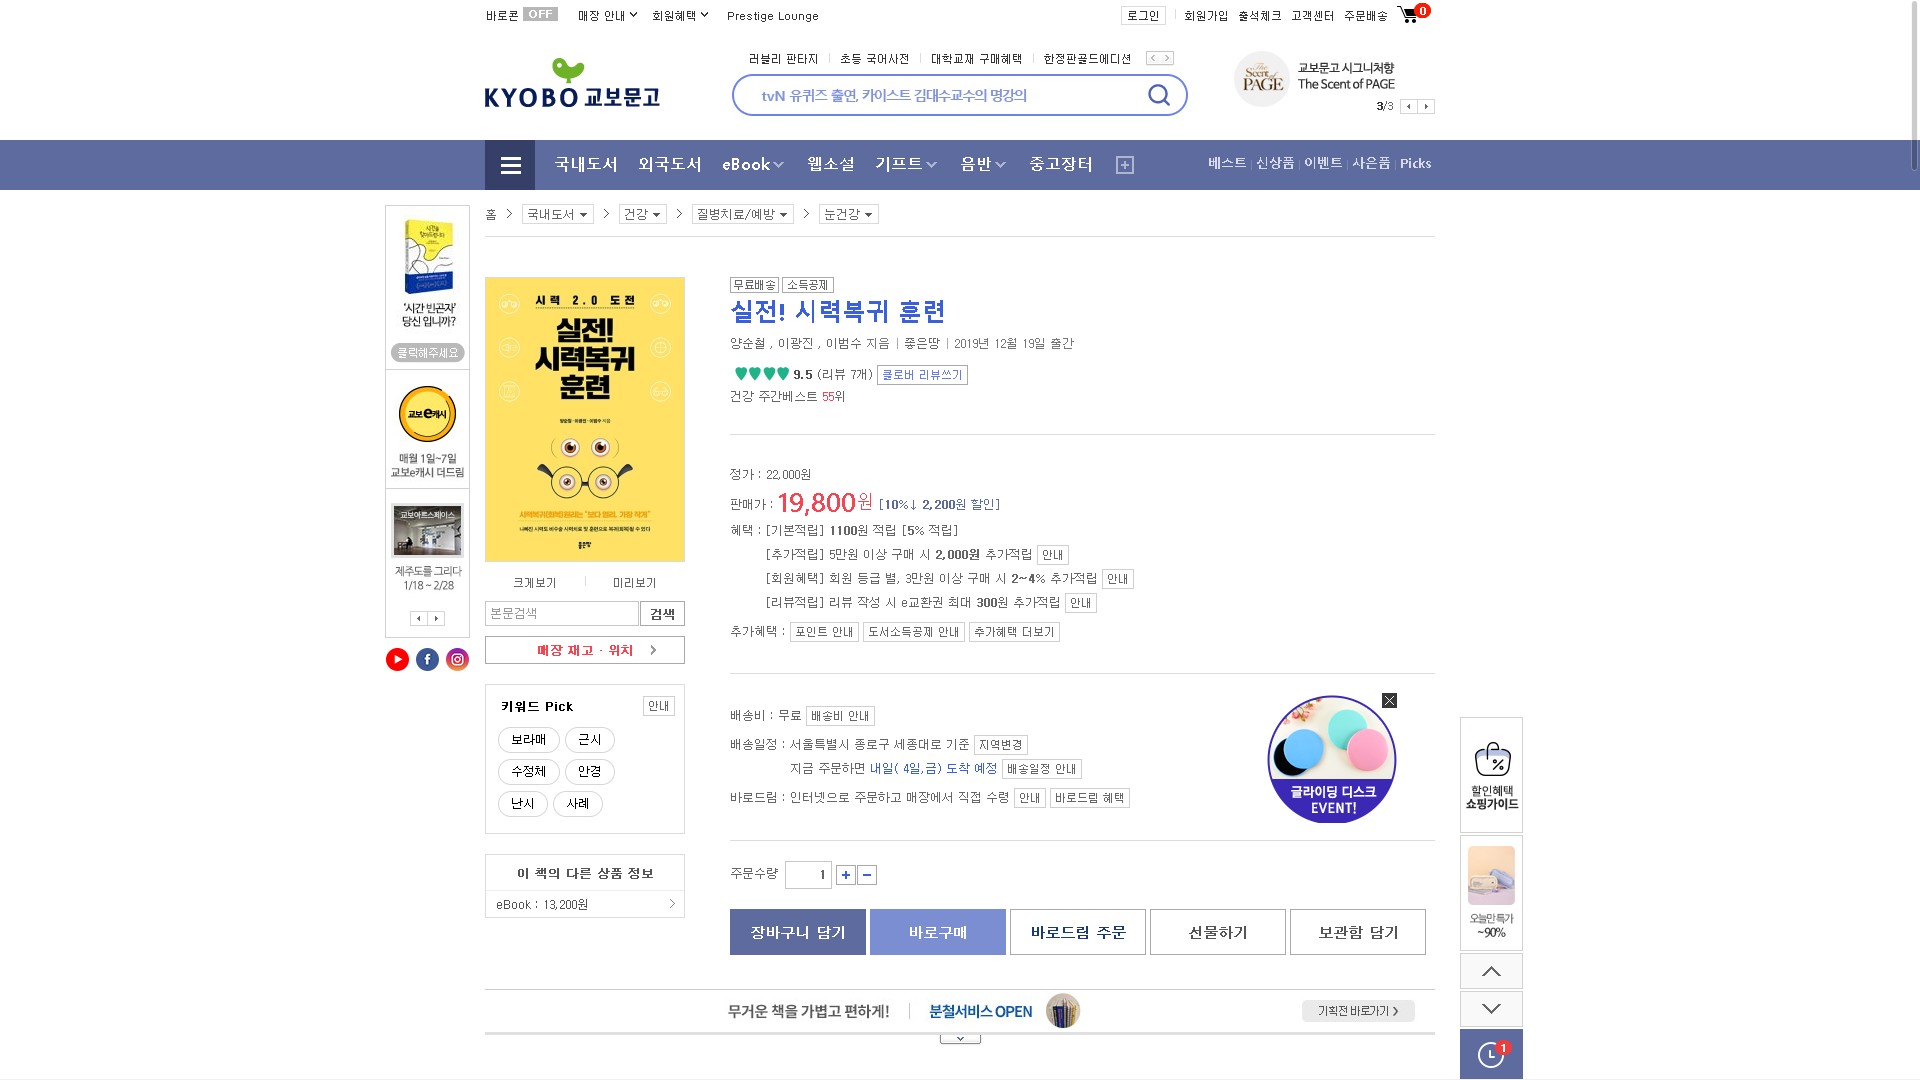Image resolution: width=1920 pixels, height=1080 pixels.
Task: Click 미리보기 link under cover
Action: coord(635,583)
